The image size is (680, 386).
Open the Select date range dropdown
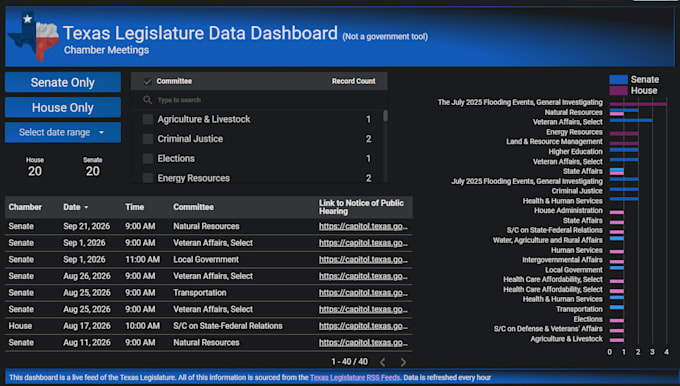pyautogui.click(x=63, y=132)
